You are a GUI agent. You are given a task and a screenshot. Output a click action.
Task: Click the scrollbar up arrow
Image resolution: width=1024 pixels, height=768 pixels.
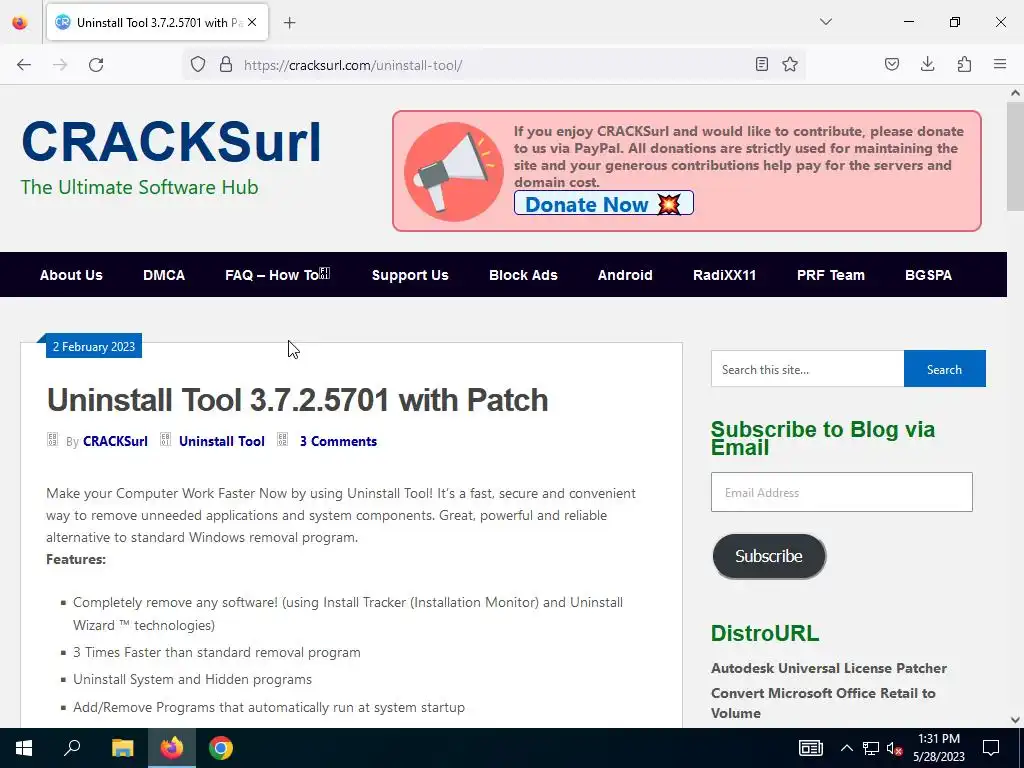pyautogui.click(x=1015, y=93)
